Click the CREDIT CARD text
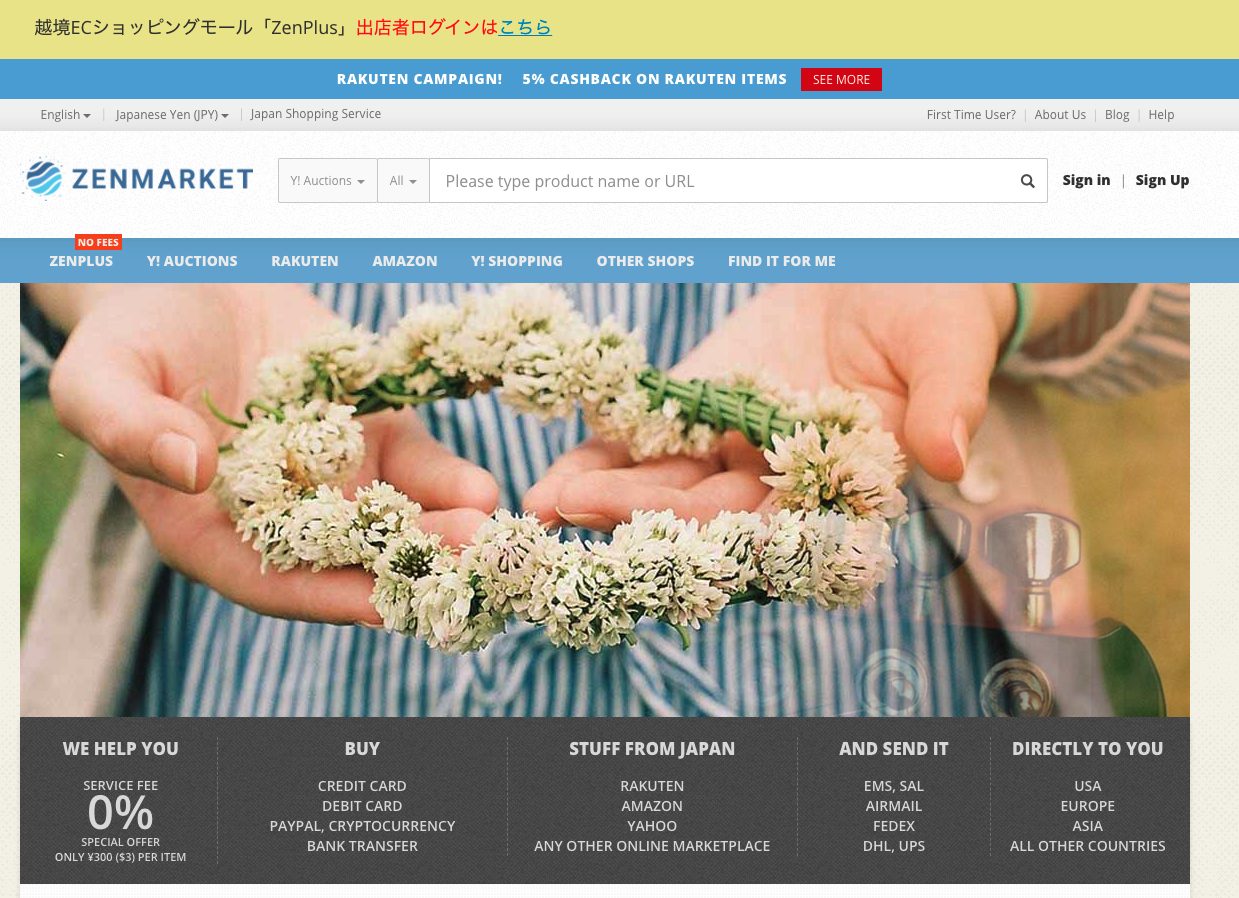The image size is (1239, 898). 362,786
